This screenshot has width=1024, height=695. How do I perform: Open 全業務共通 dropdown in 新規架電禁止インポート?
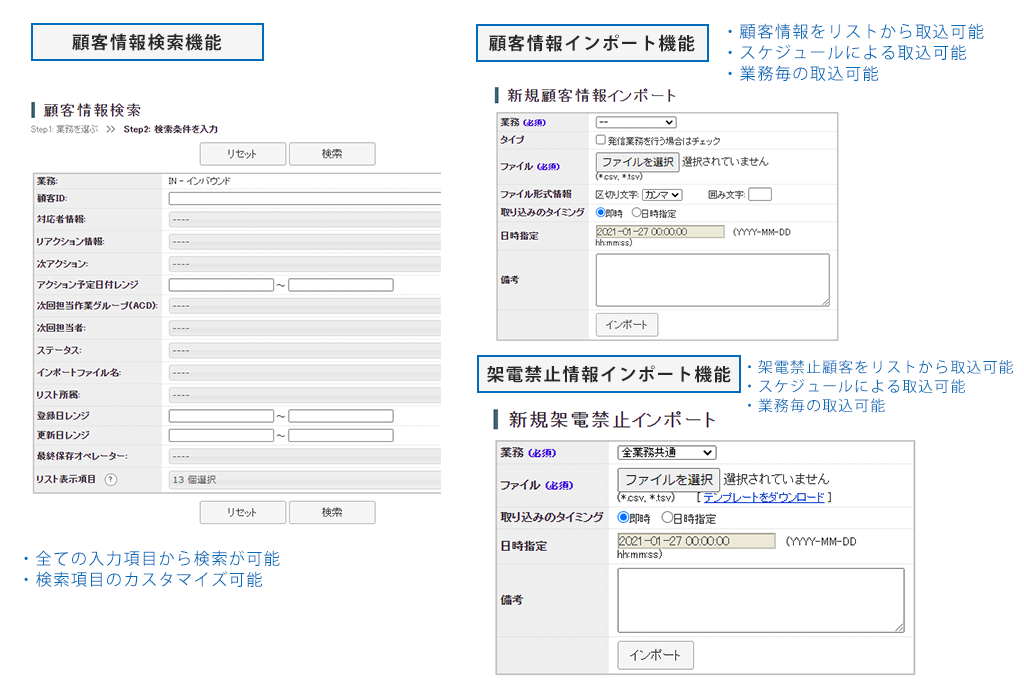667,453
